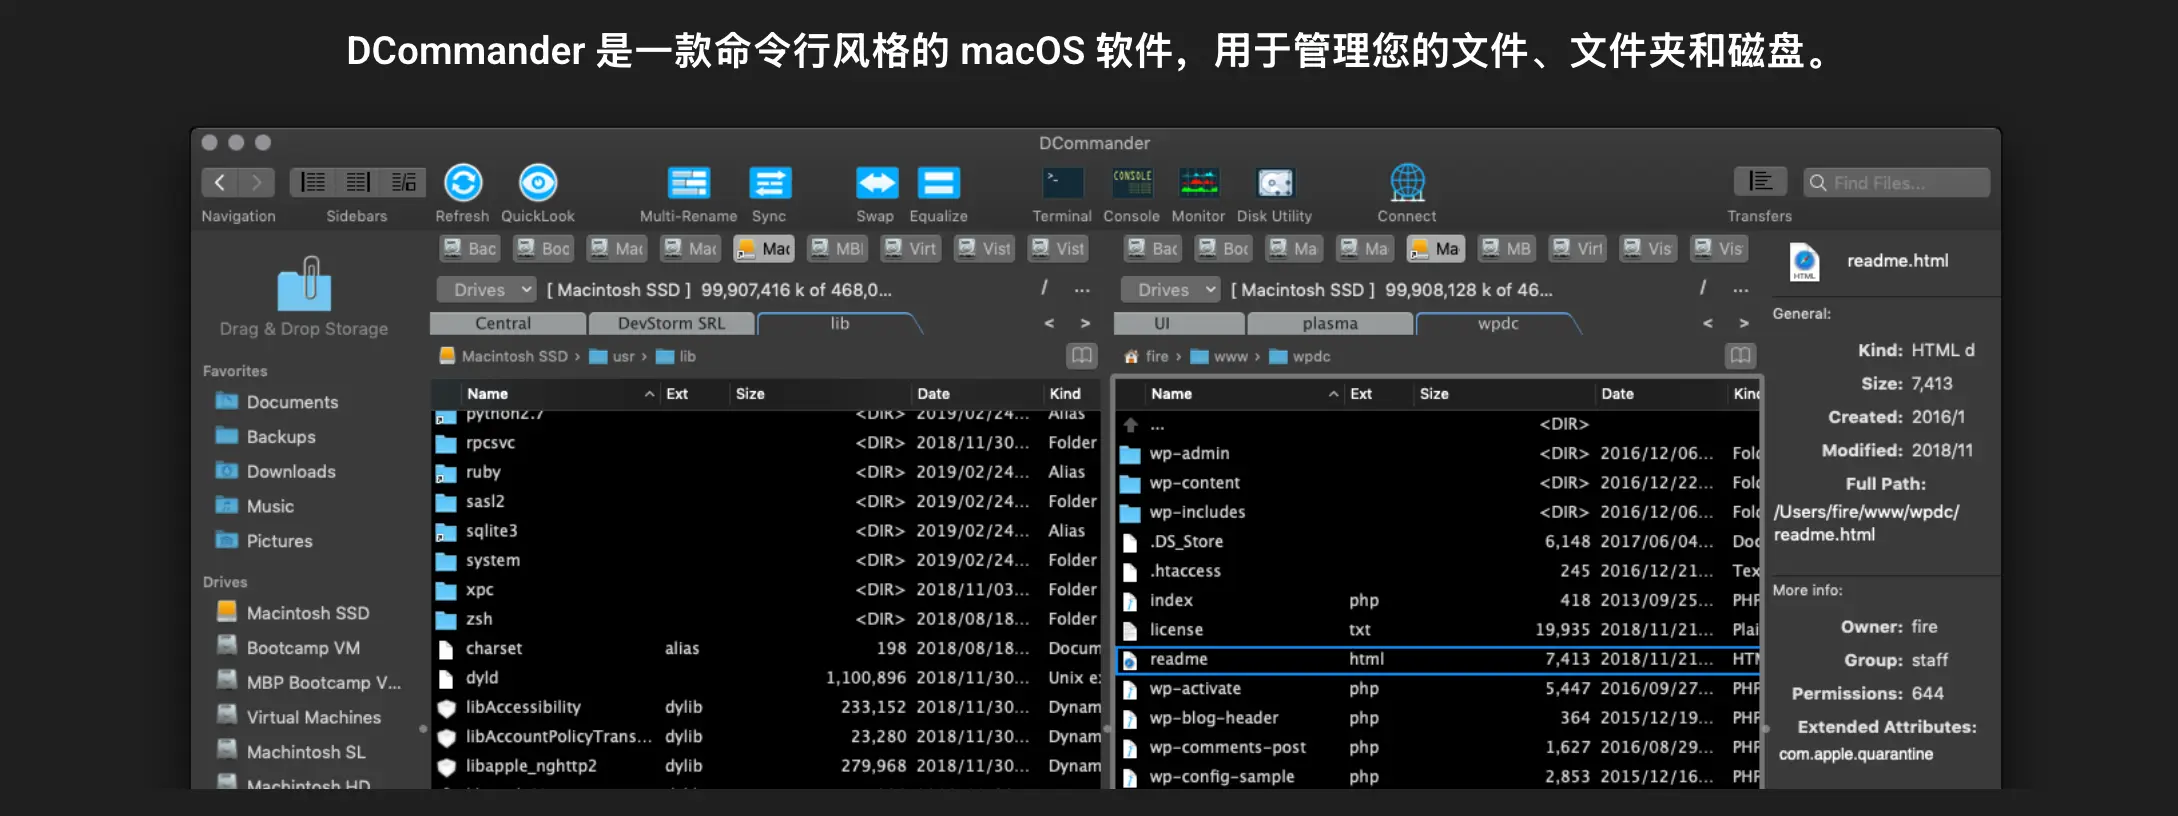Open the right panel Drives dropdown
2178x816 pixels.
click(x=1170, y=290)
